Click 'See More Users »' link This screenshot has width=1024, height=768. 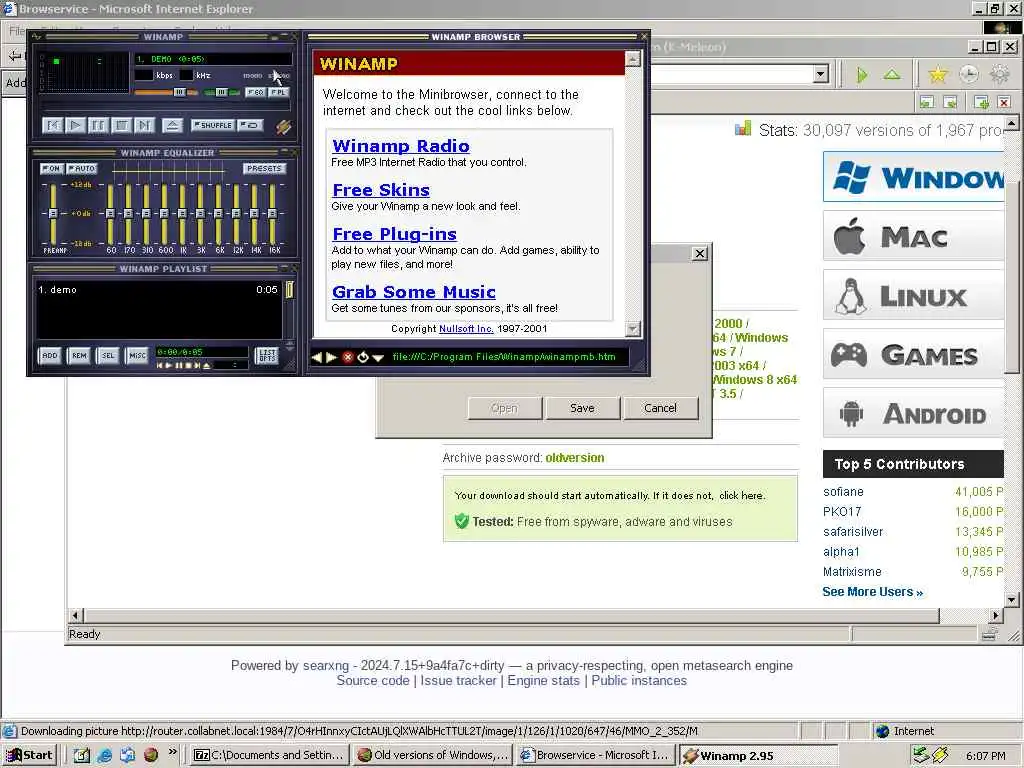[872, 592]
